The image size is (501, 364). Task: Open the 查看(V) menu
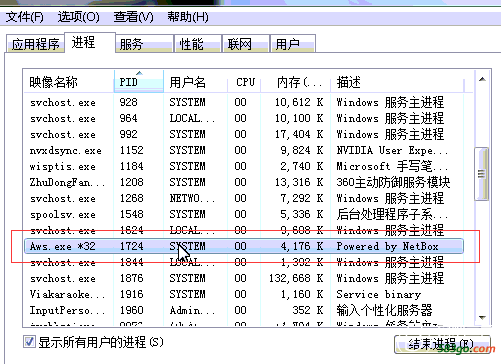click(133, 17)
